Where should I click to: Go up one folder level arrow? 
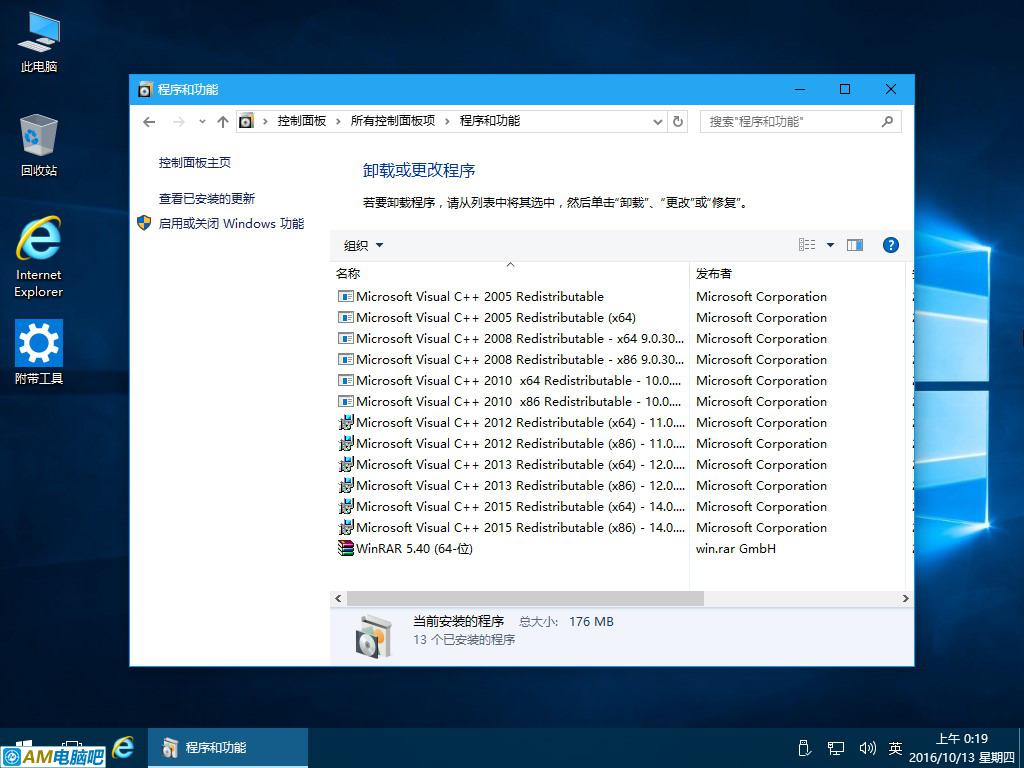(x=223, y=121)
